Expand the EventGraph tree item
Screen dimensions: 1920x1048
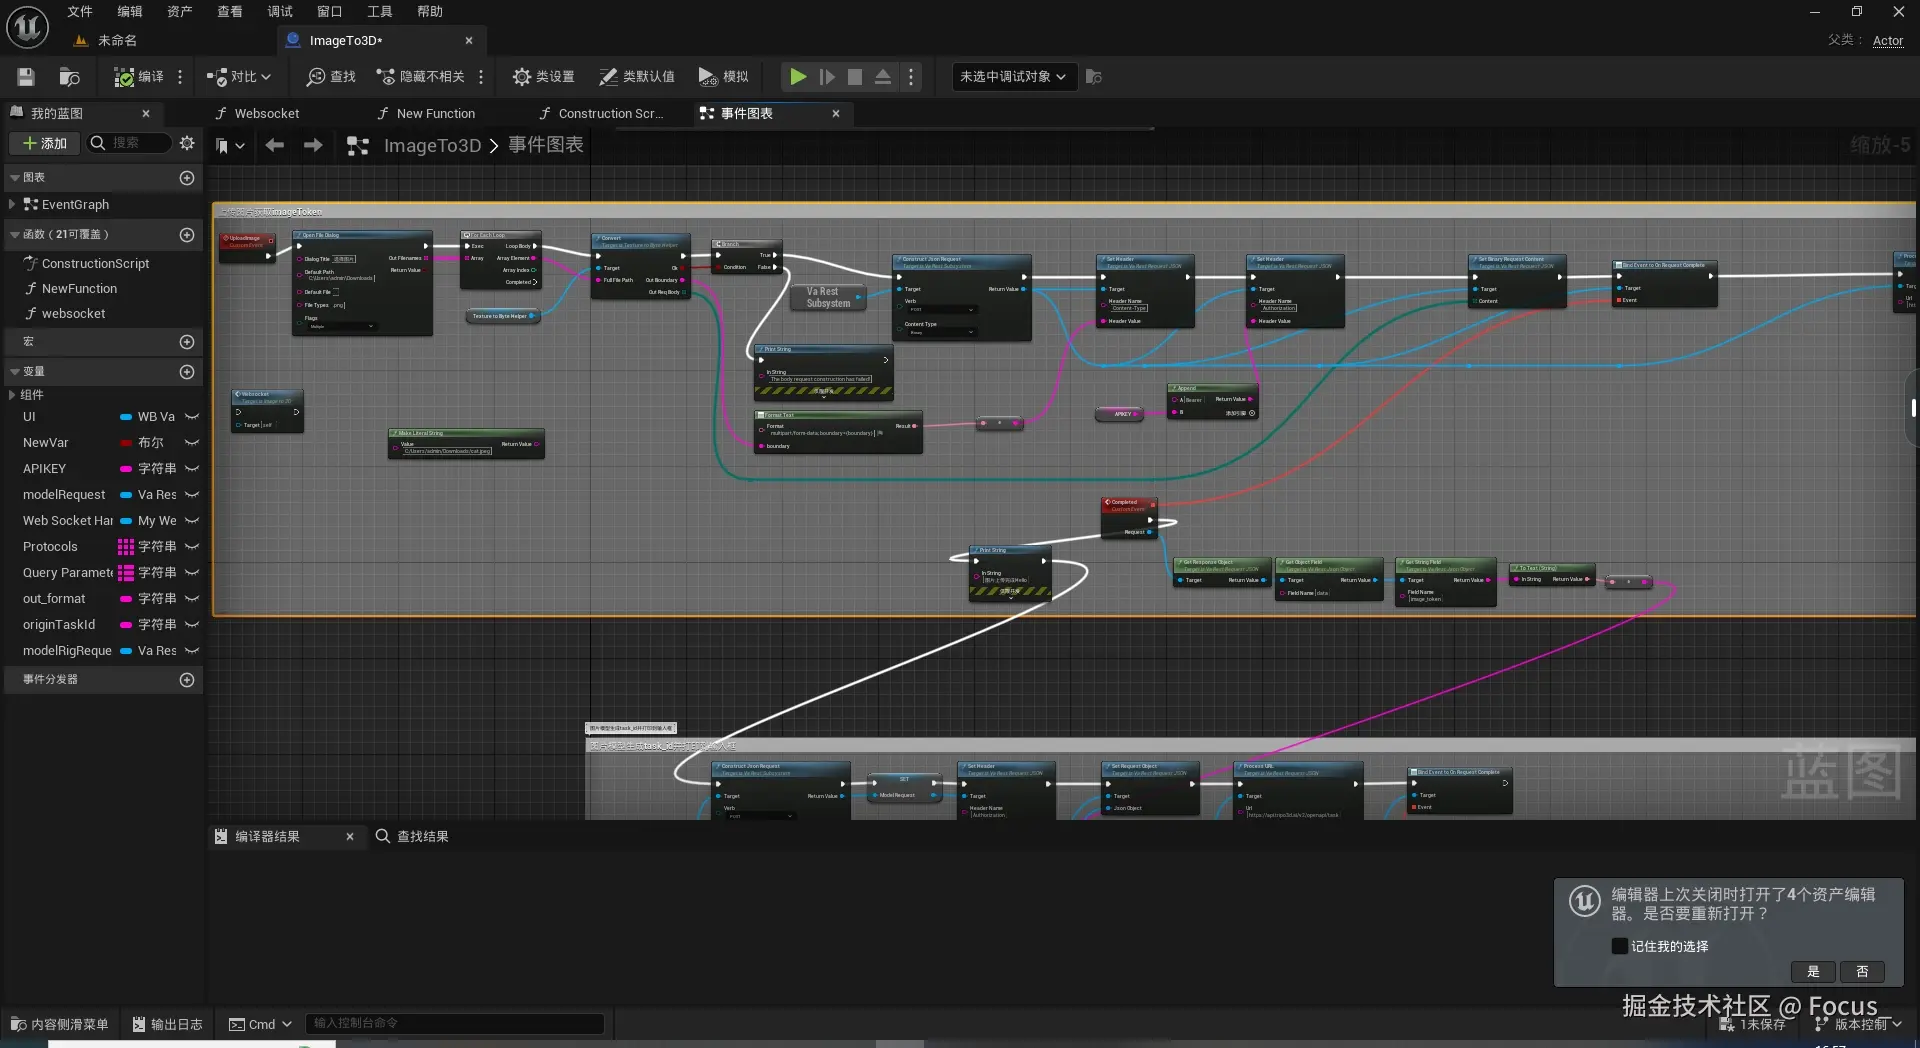coord(12,205)
